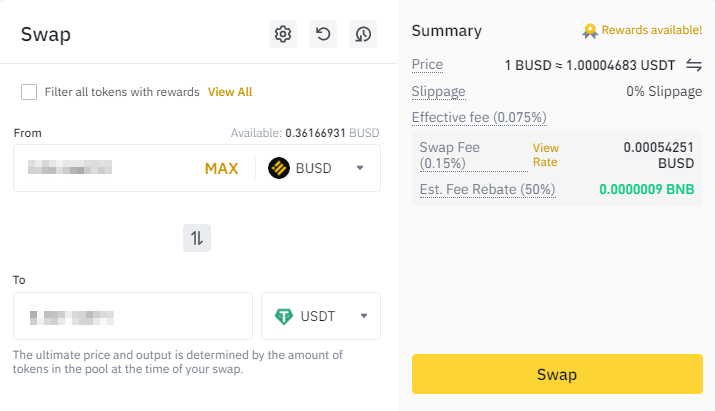Click the View Rate link
This screenshot has width=715, height=411.
545,154
